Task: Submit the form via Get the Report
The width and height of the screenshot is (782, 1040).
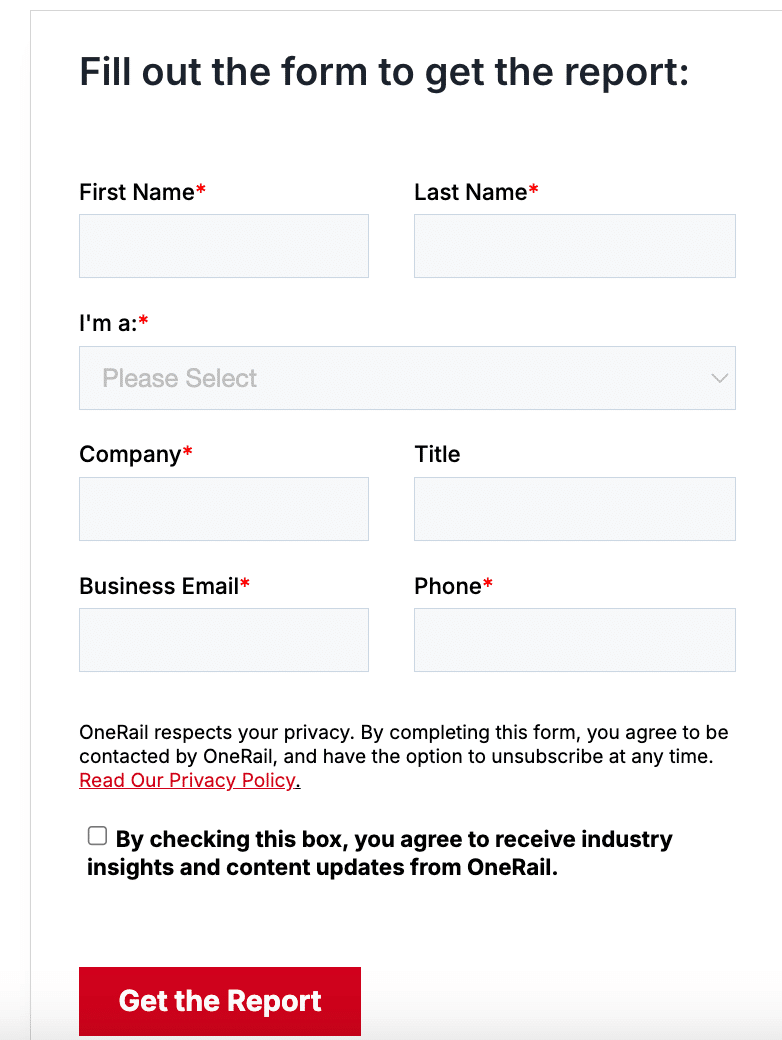Action: 219,1001
